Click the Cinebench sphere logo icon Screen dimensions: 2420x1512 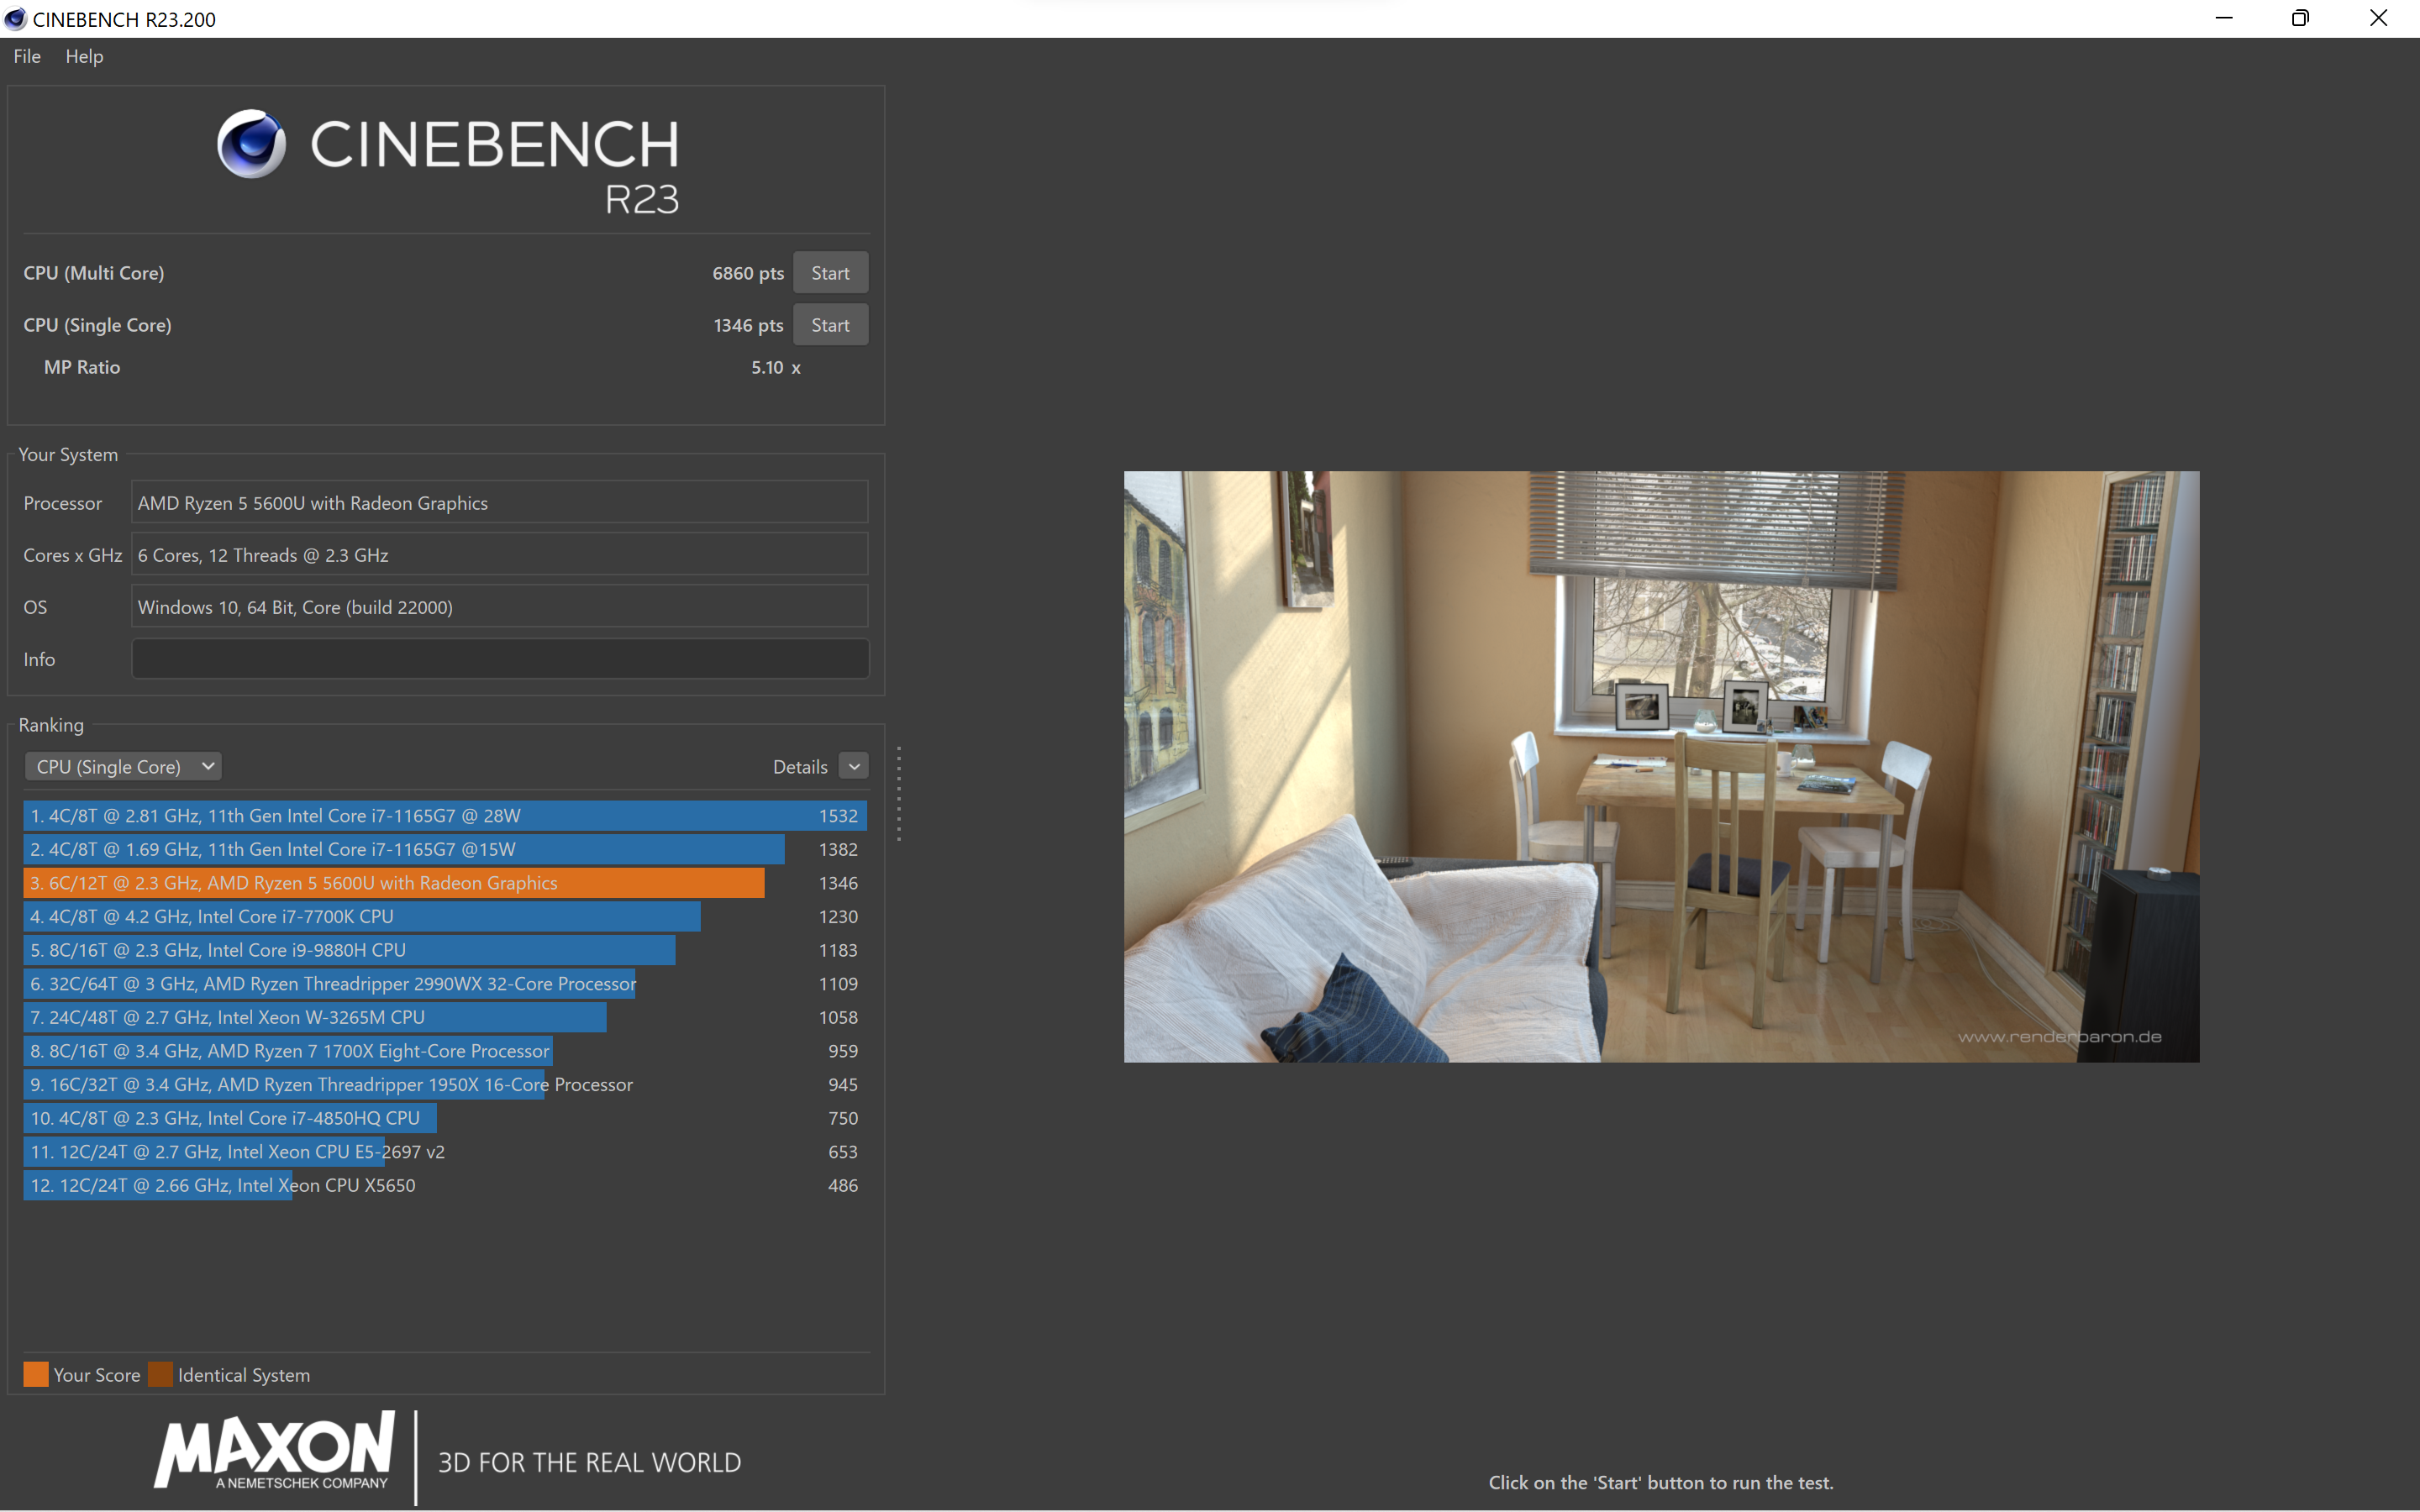pos(251,144)
